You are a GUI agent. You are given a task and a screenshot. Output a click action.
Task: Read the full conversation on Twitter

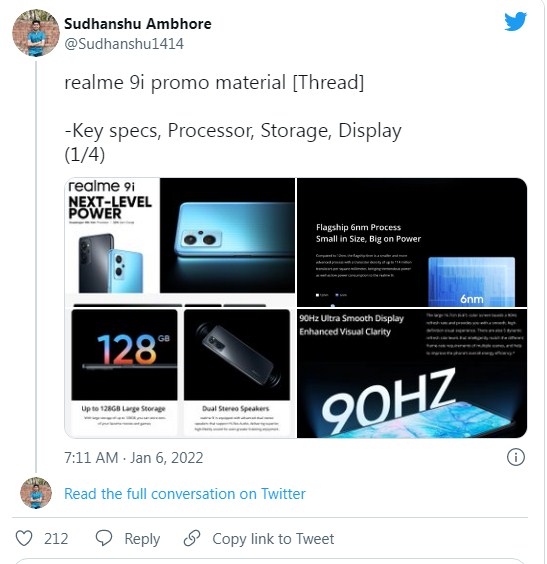pos(185,494)
